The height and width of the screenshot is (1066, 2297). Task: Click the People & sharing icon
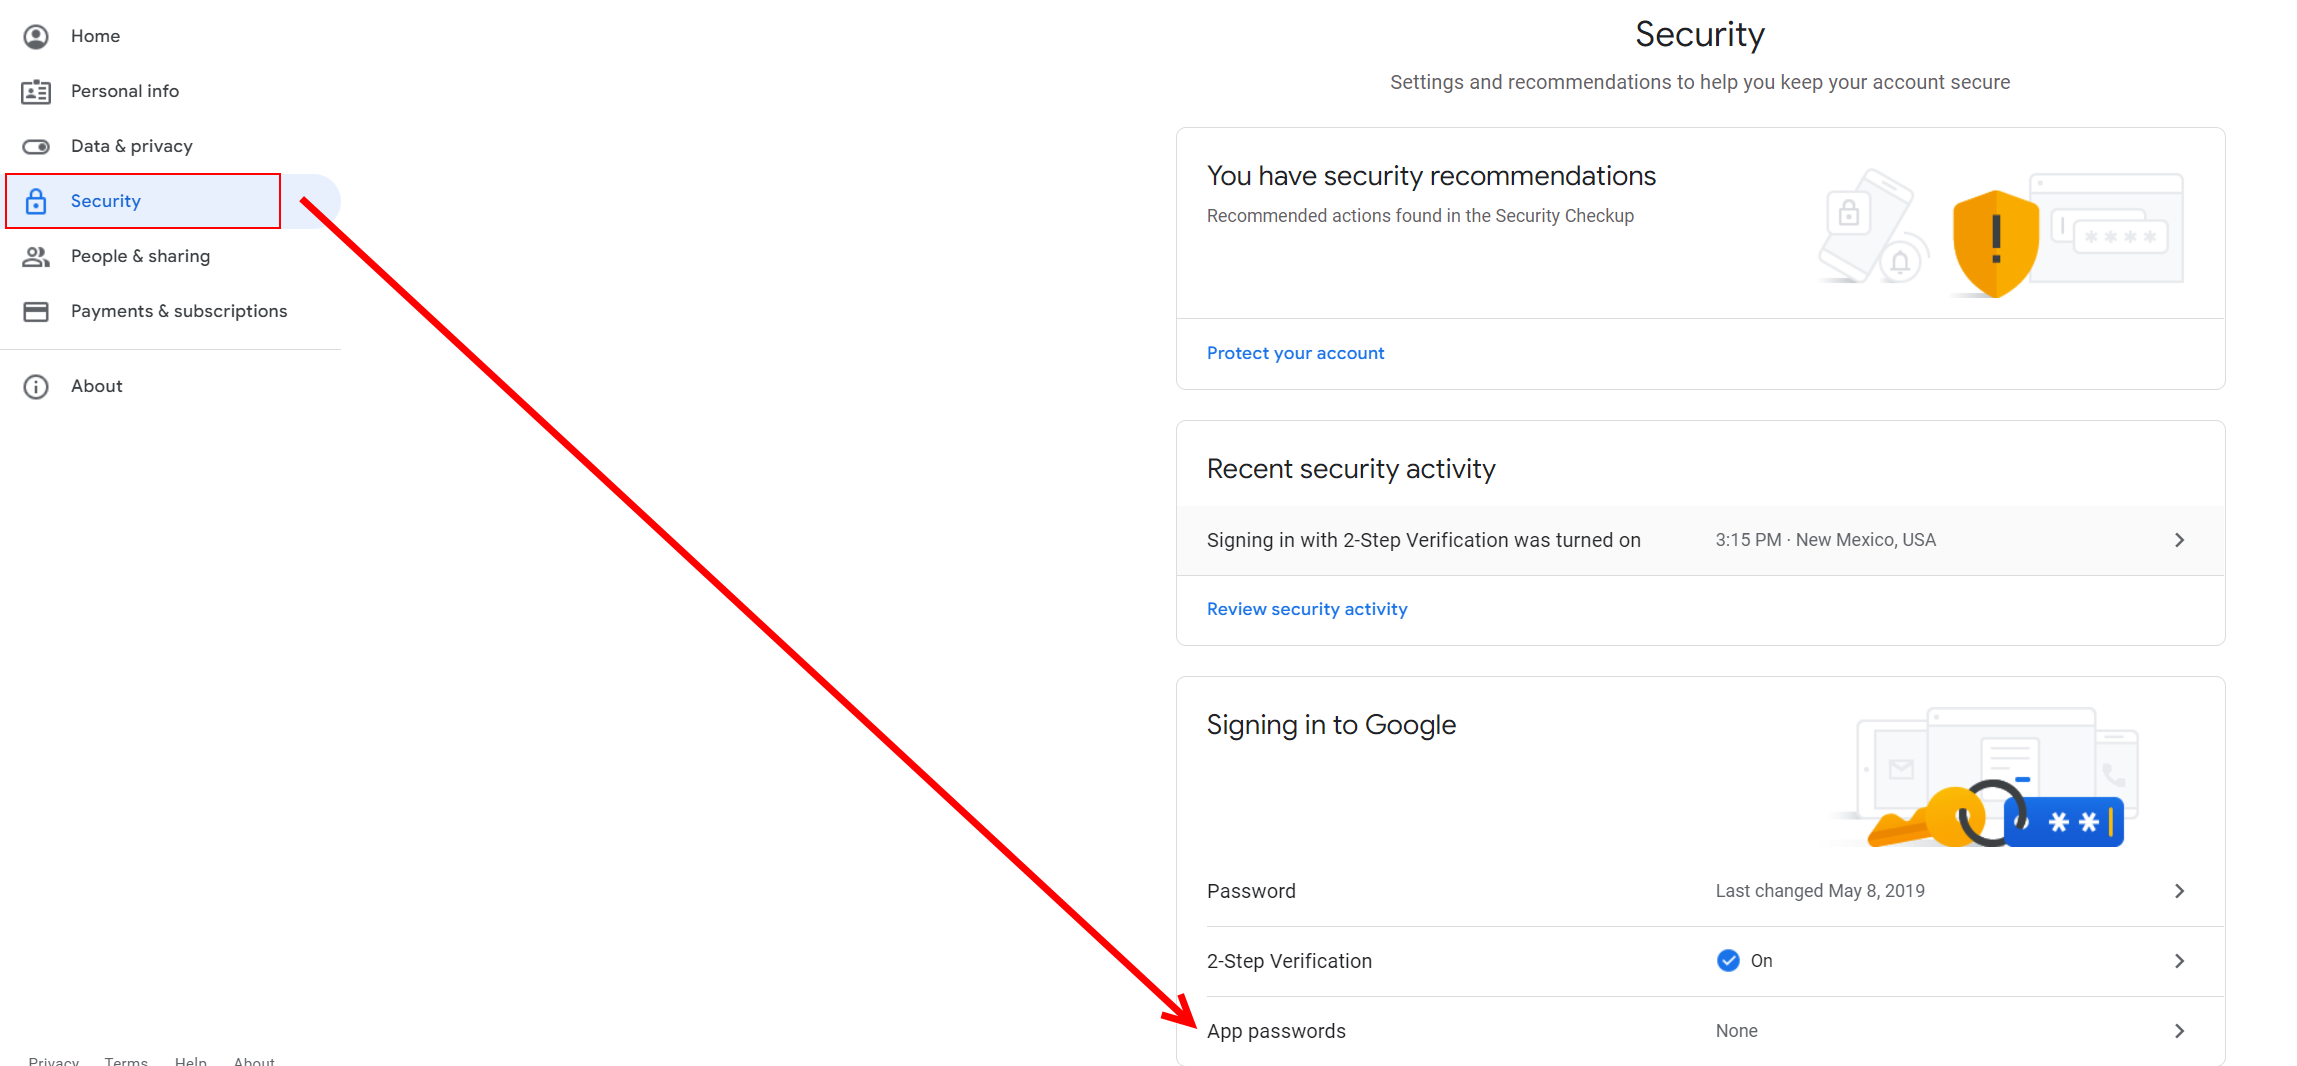coord(36,257)
